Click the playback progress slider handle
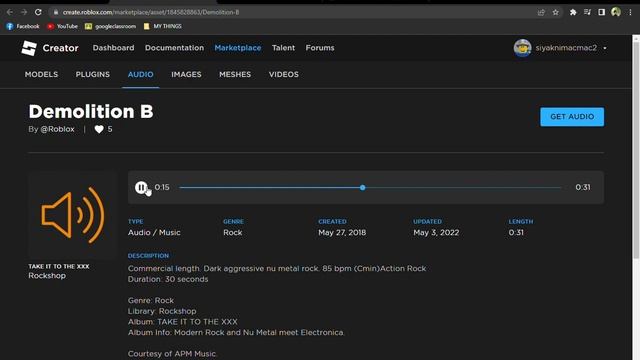The width and height of the screenshot is (640, 360). point(362,187)
